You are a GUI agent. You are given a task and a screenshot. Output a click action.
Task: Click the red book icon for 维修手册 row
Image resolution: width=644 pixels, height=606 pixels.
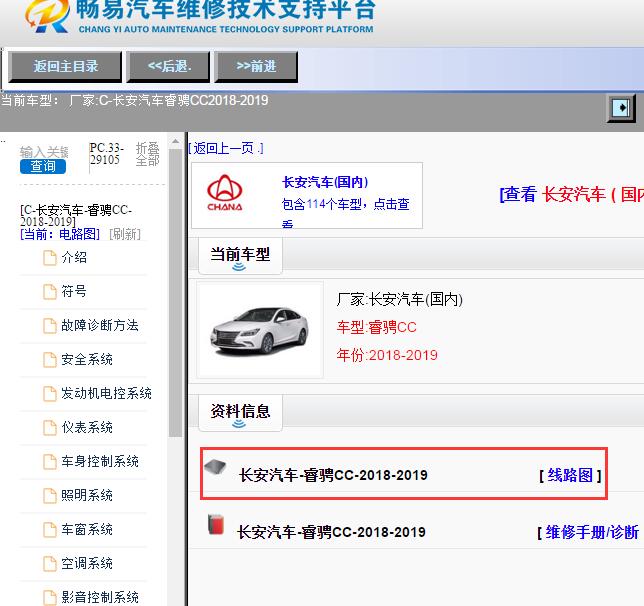(216, 524)
